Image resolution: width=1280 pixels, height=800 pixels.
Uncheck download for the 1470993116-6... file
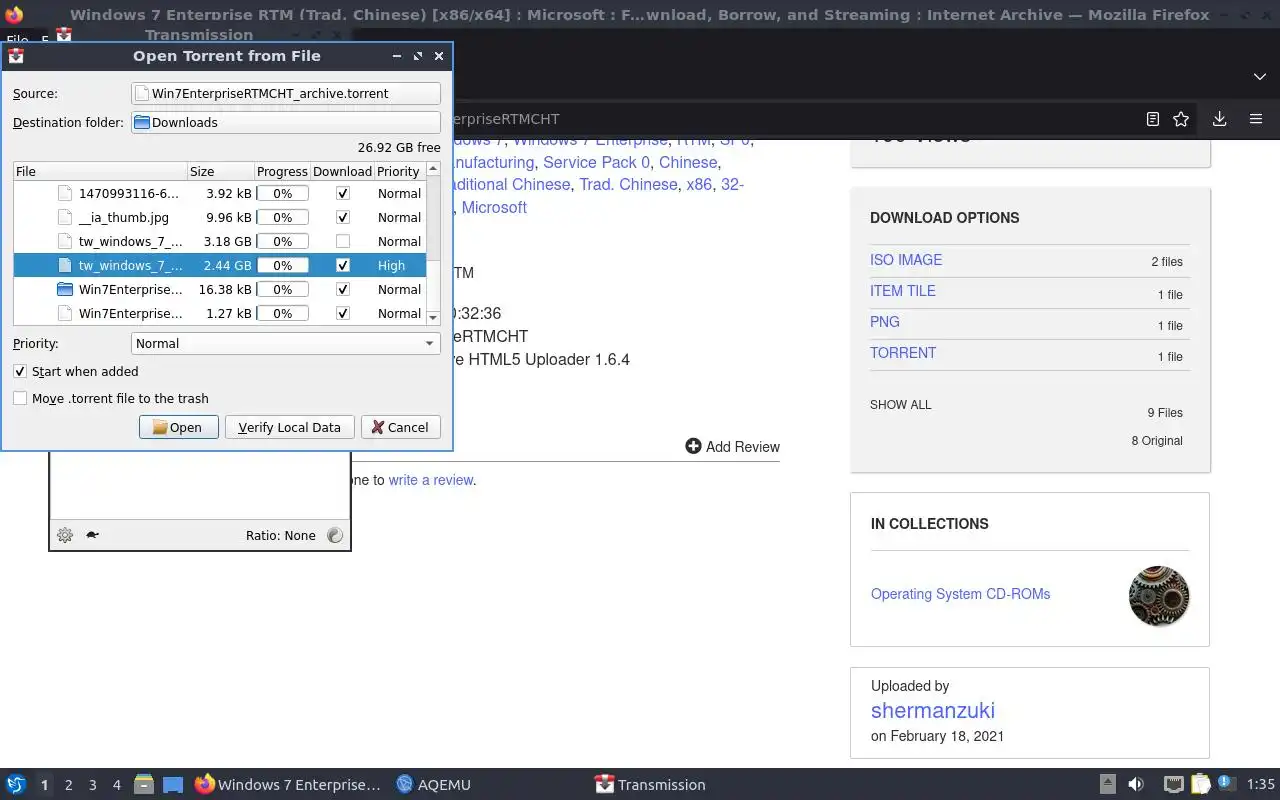click(343, 193)
